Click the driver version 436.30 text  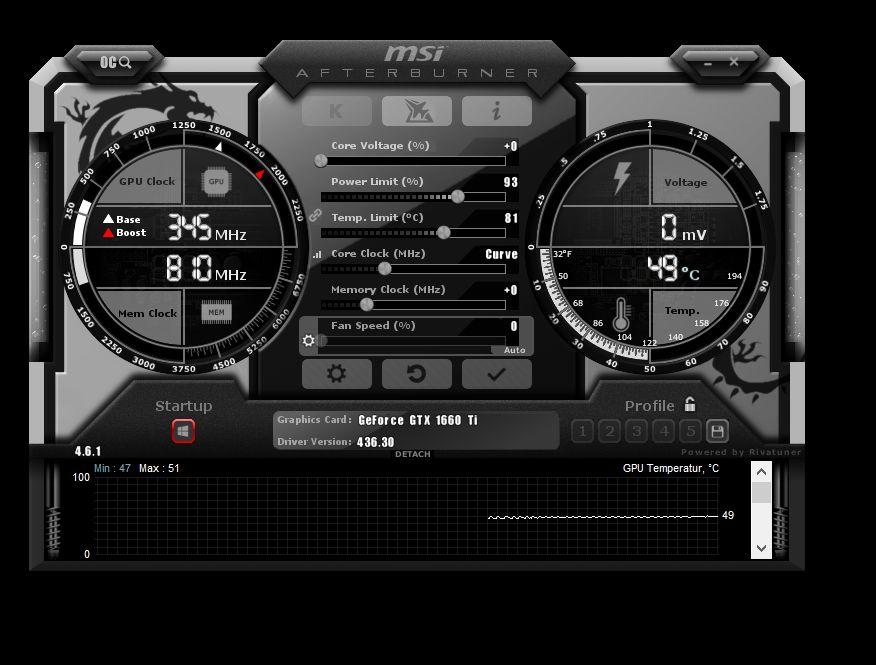pos(375,442)
